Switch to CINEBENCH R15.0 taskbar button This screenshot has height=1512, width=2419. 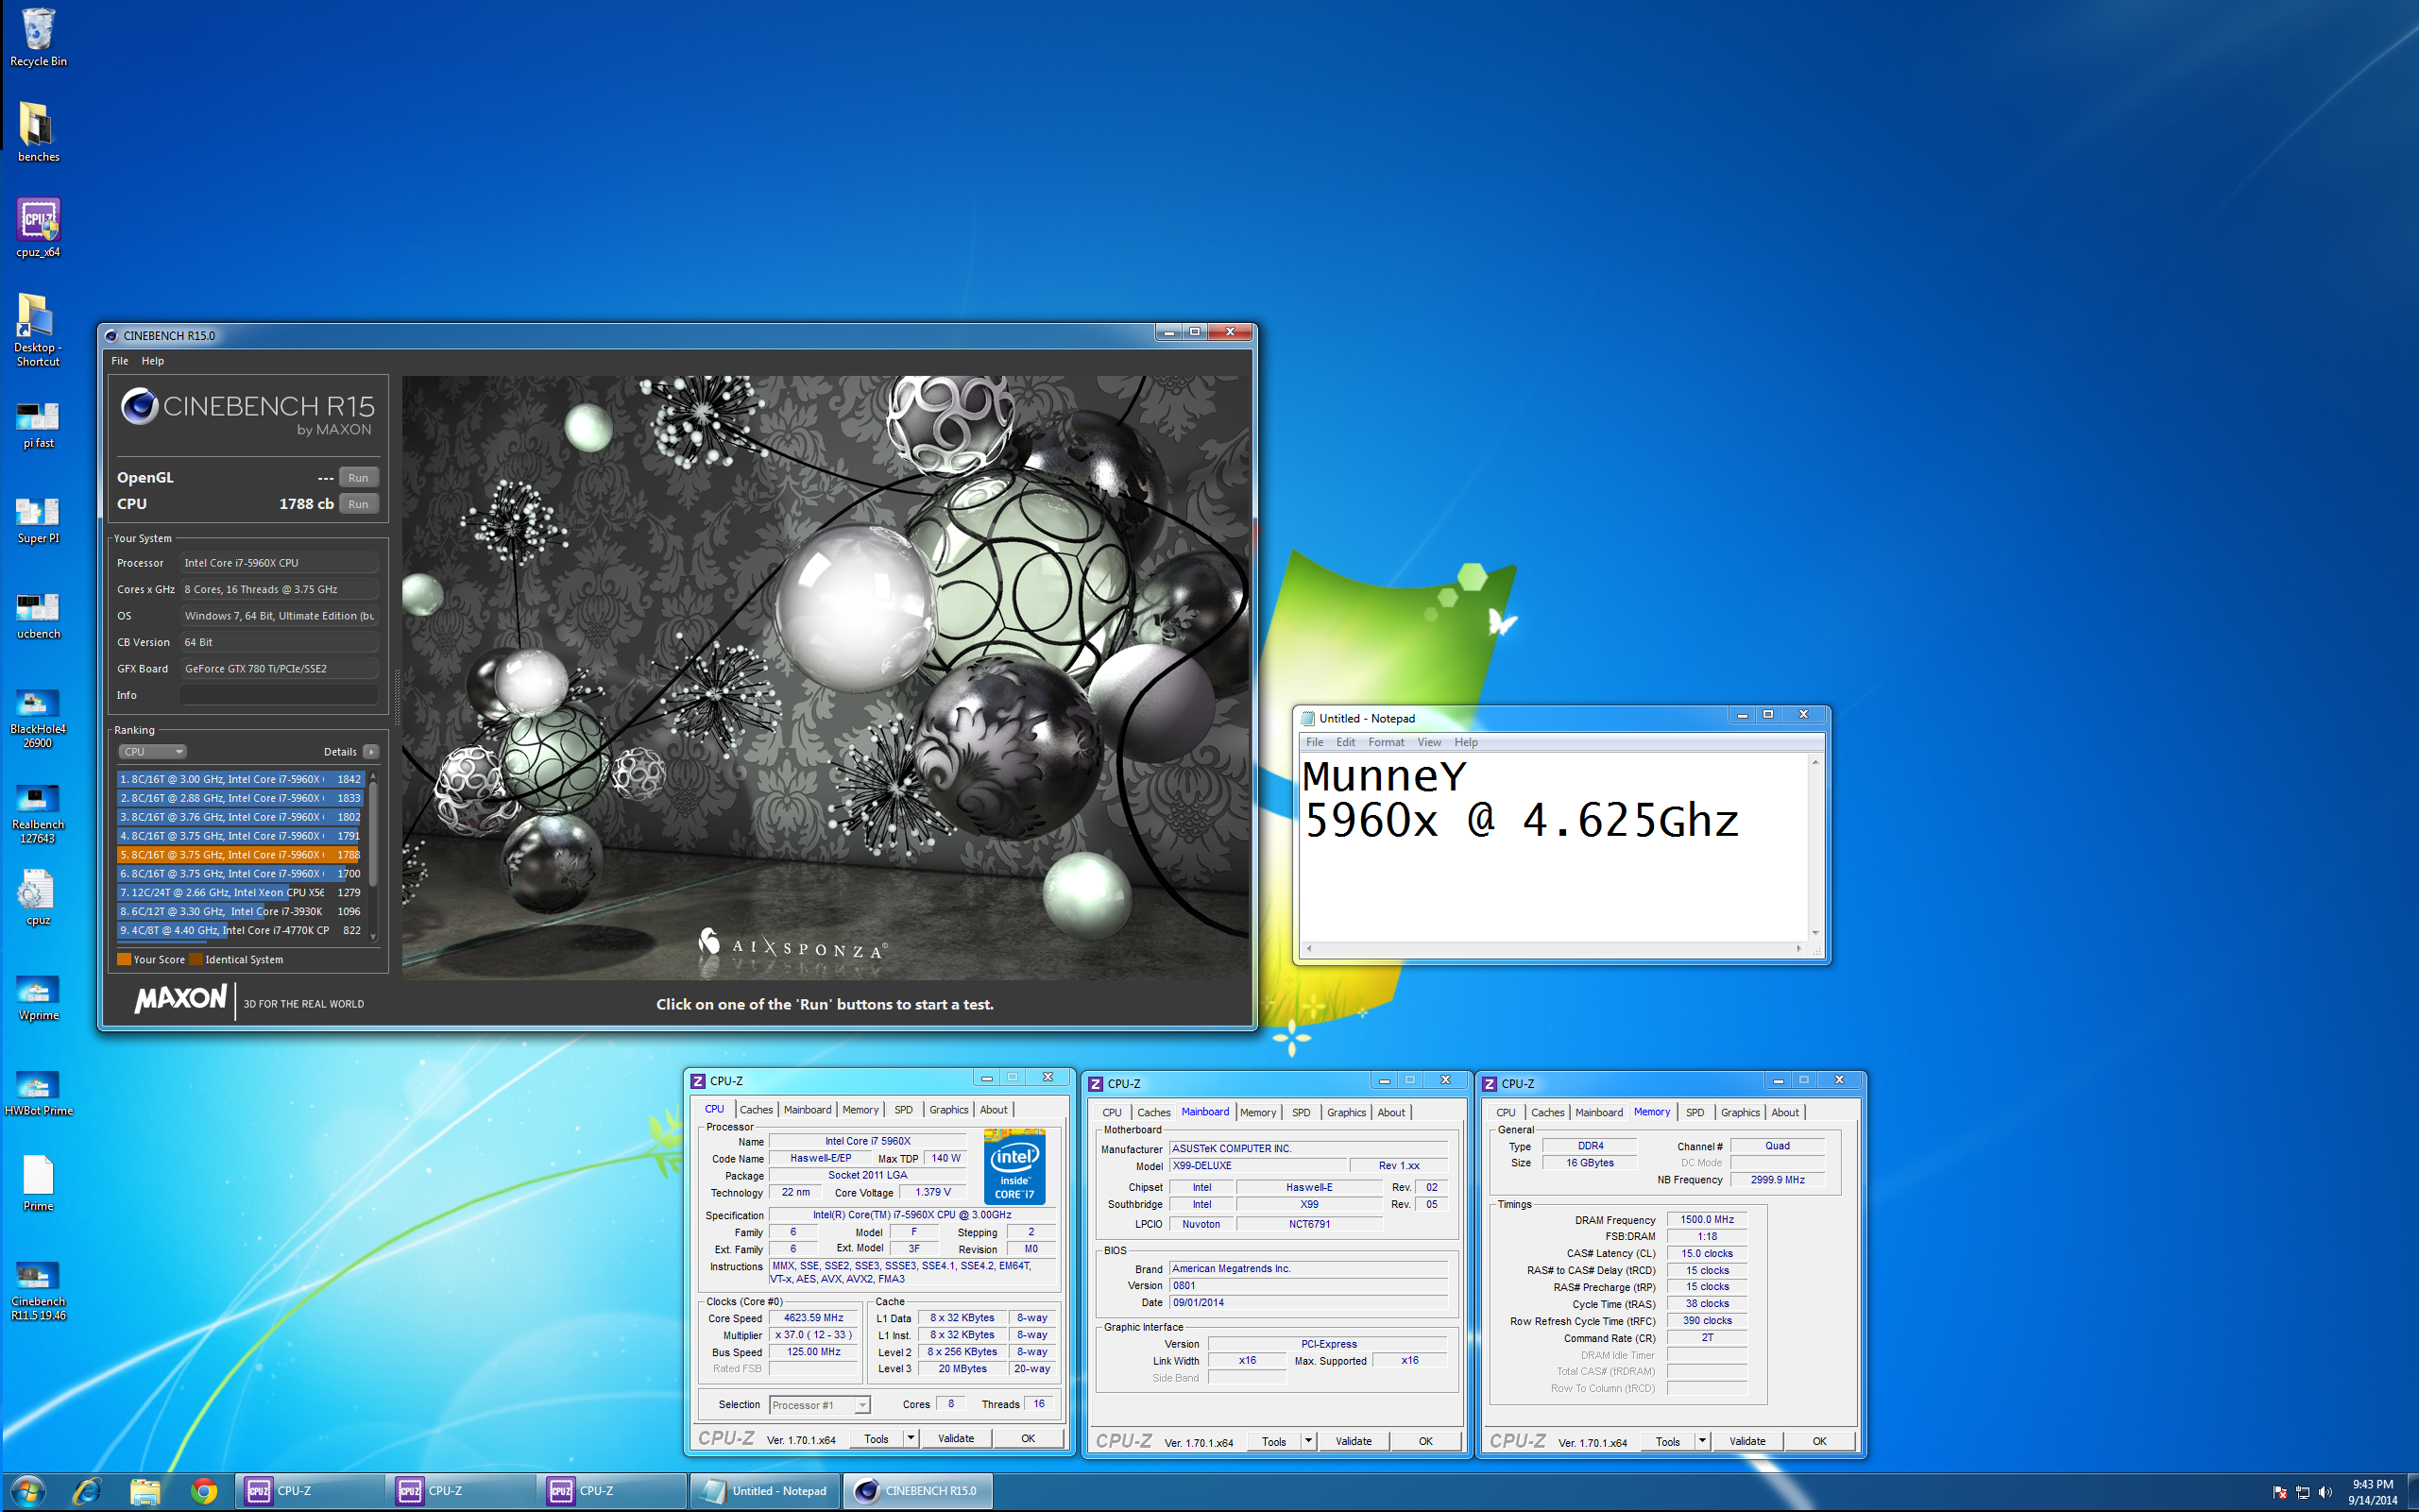(x=918, y=1491)
